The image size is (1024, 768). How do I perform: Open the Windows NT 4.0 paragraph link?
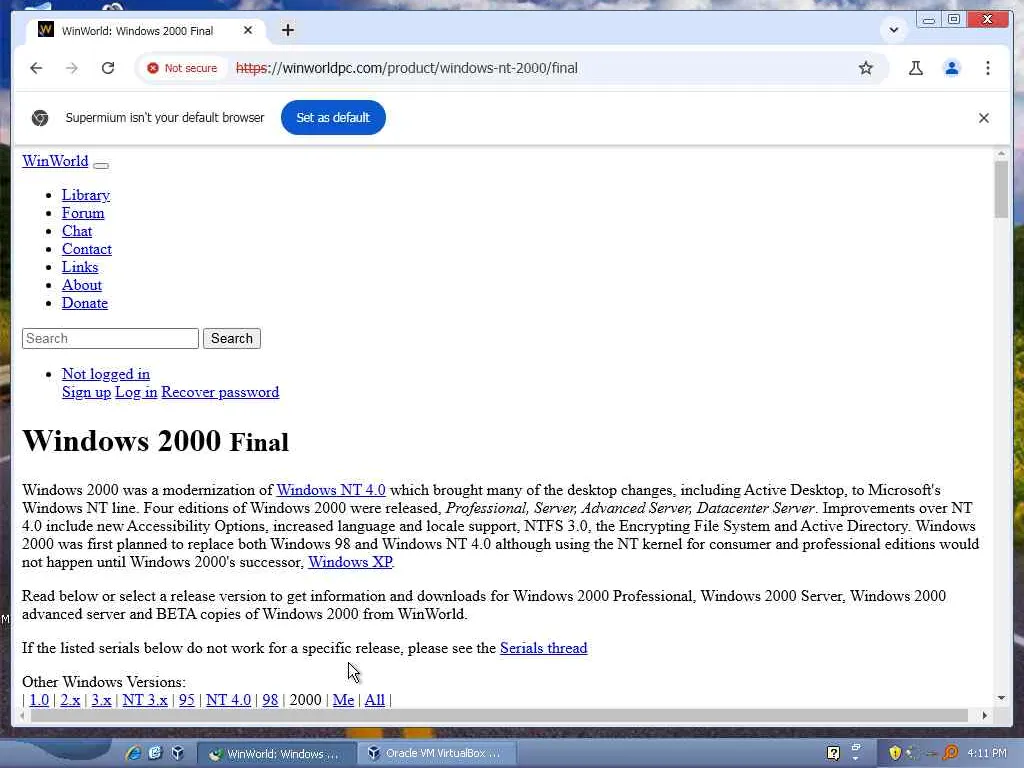(x=331, y=490)
